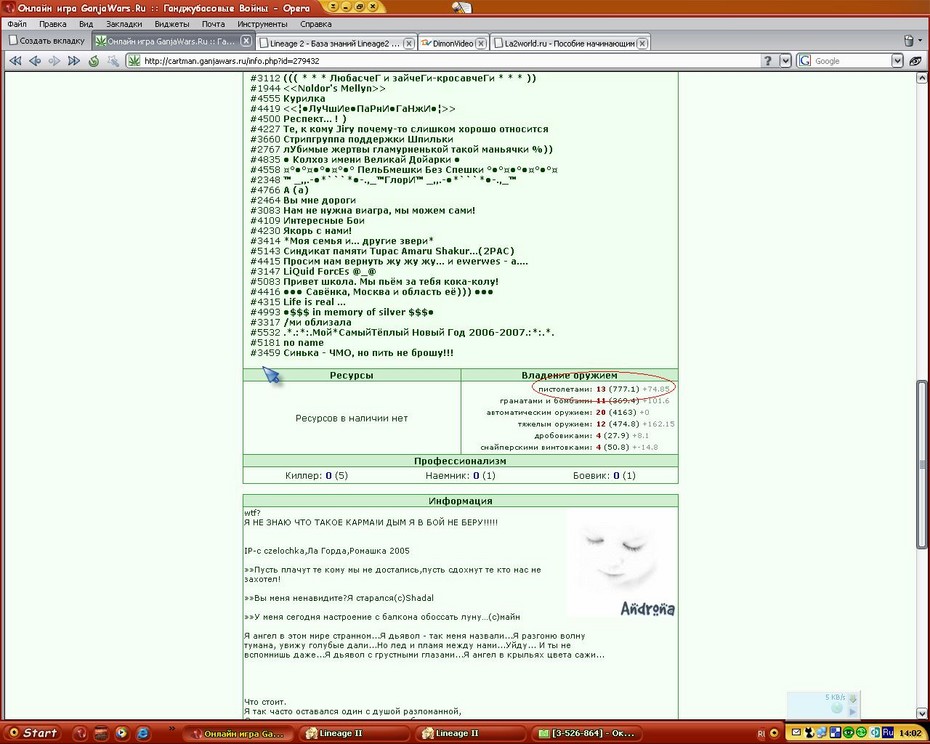The image size is (930, 744).
Task: Open the Закладки menu
Action: (x=124, y=24)
